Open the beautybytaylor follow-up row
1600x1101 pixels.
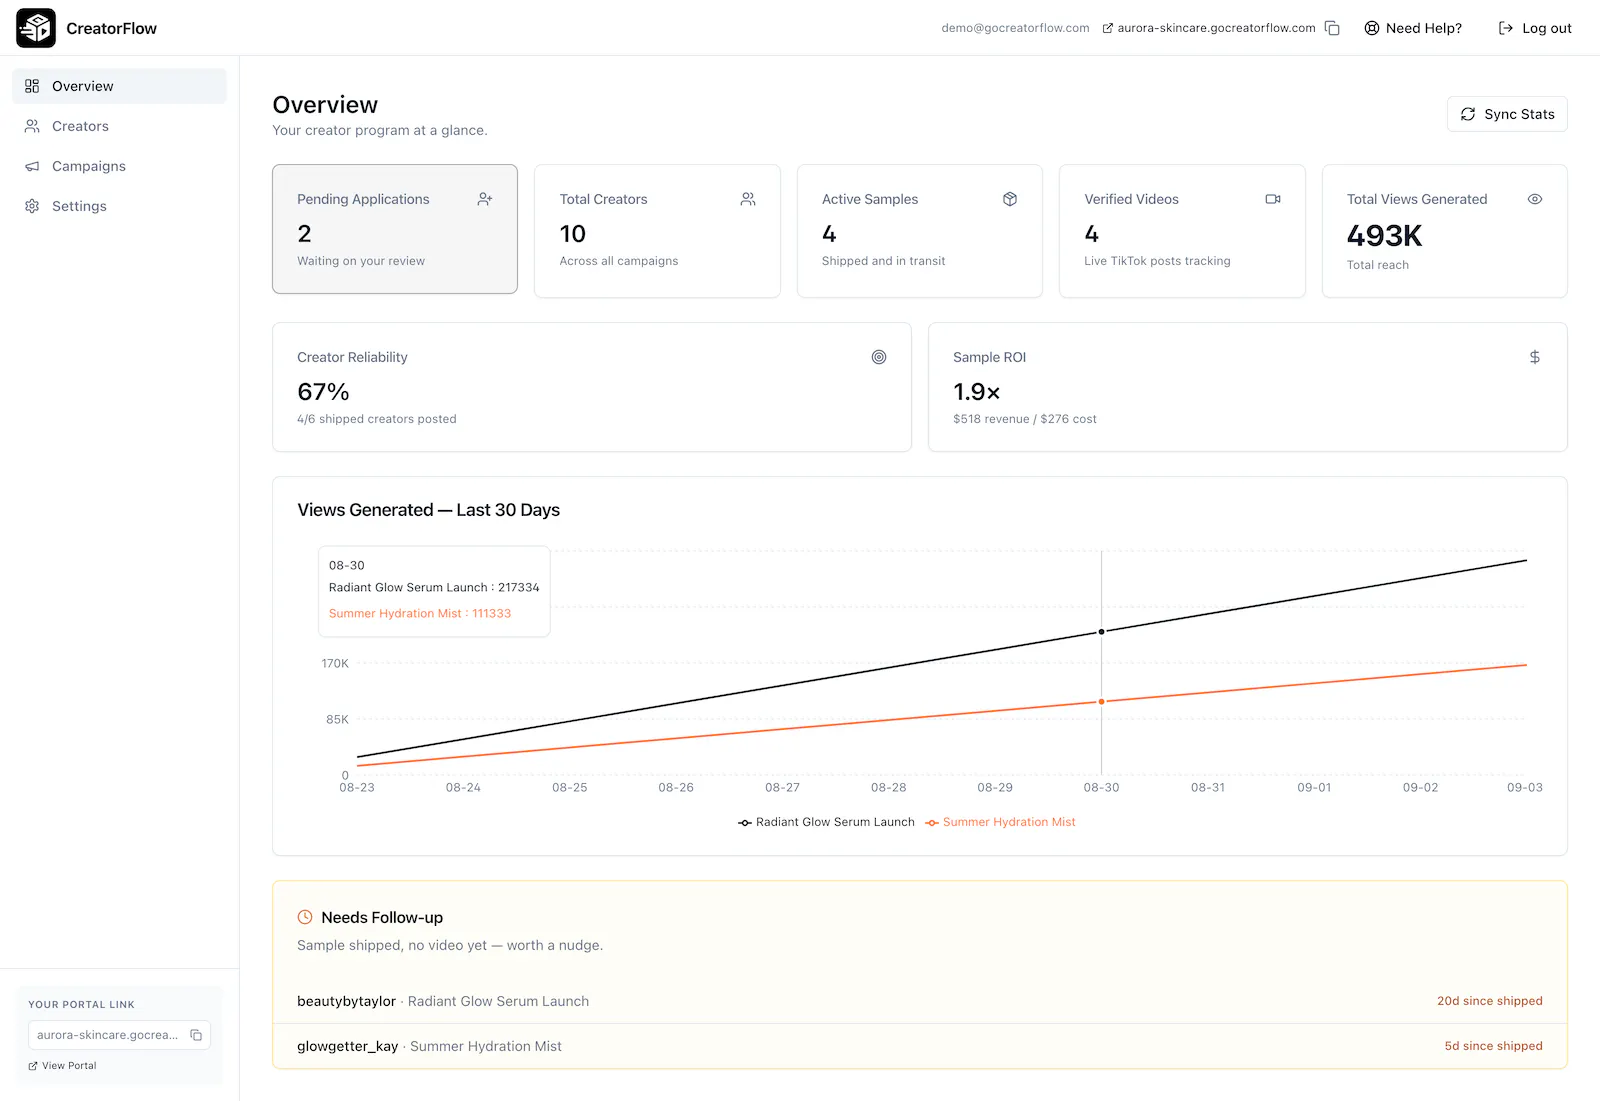click(x=920, y=1001)
